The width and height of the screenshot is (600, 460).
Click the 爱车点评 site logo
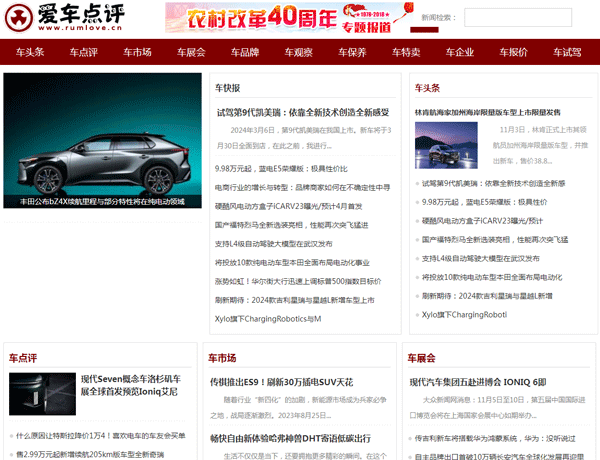point(64,18)
